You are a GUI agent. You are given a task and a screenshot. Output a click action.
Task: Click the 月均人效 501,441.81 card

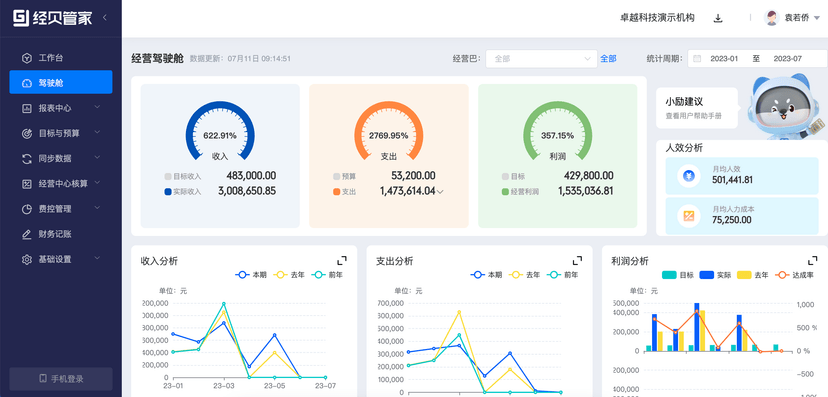click(742, 176)
